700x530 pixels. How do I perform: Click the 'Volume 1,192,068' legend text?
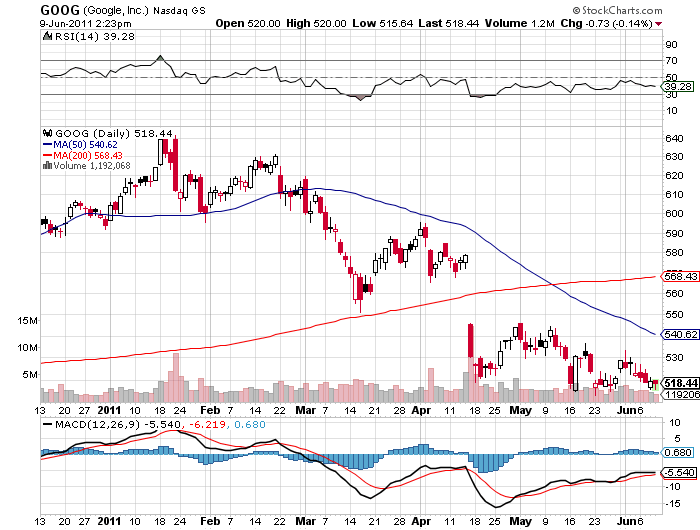[92, 166]
